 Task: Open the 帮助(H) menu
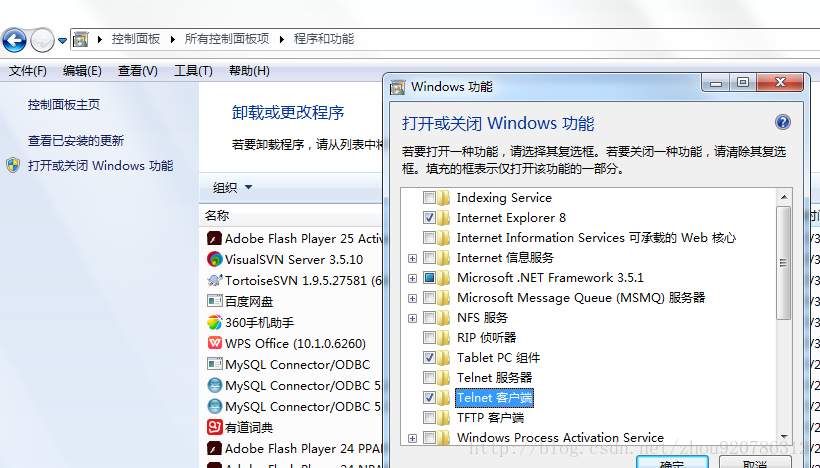pyautogui.click(x=249, y=71)
